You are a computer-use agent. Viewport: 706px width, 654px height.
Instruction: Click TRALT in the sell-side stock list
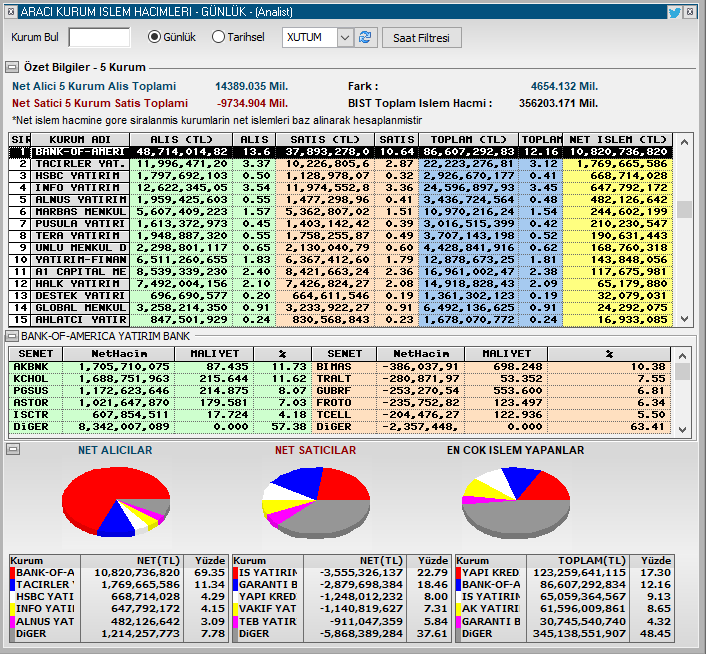(334, 379)
